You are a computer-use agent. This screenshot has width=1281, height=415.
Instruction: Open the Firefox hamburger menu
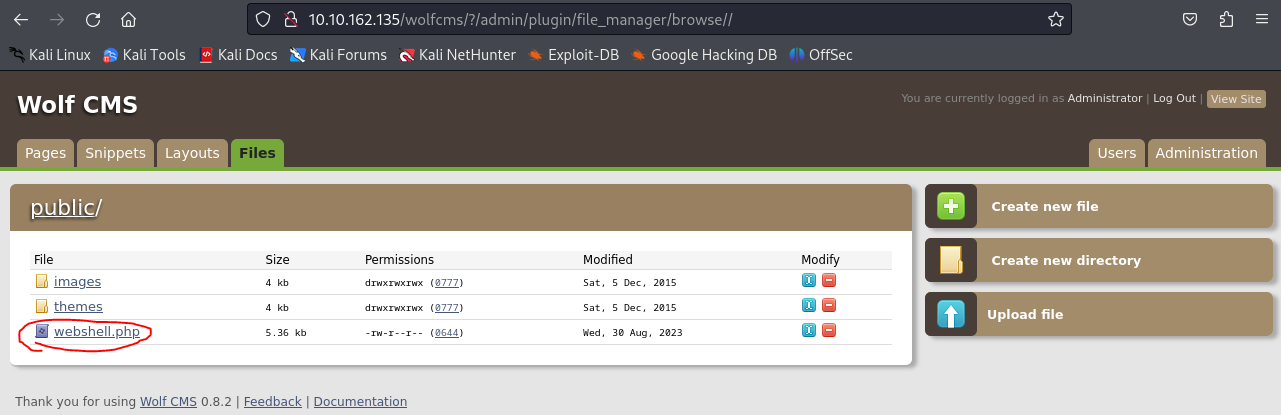point(1262,19)
